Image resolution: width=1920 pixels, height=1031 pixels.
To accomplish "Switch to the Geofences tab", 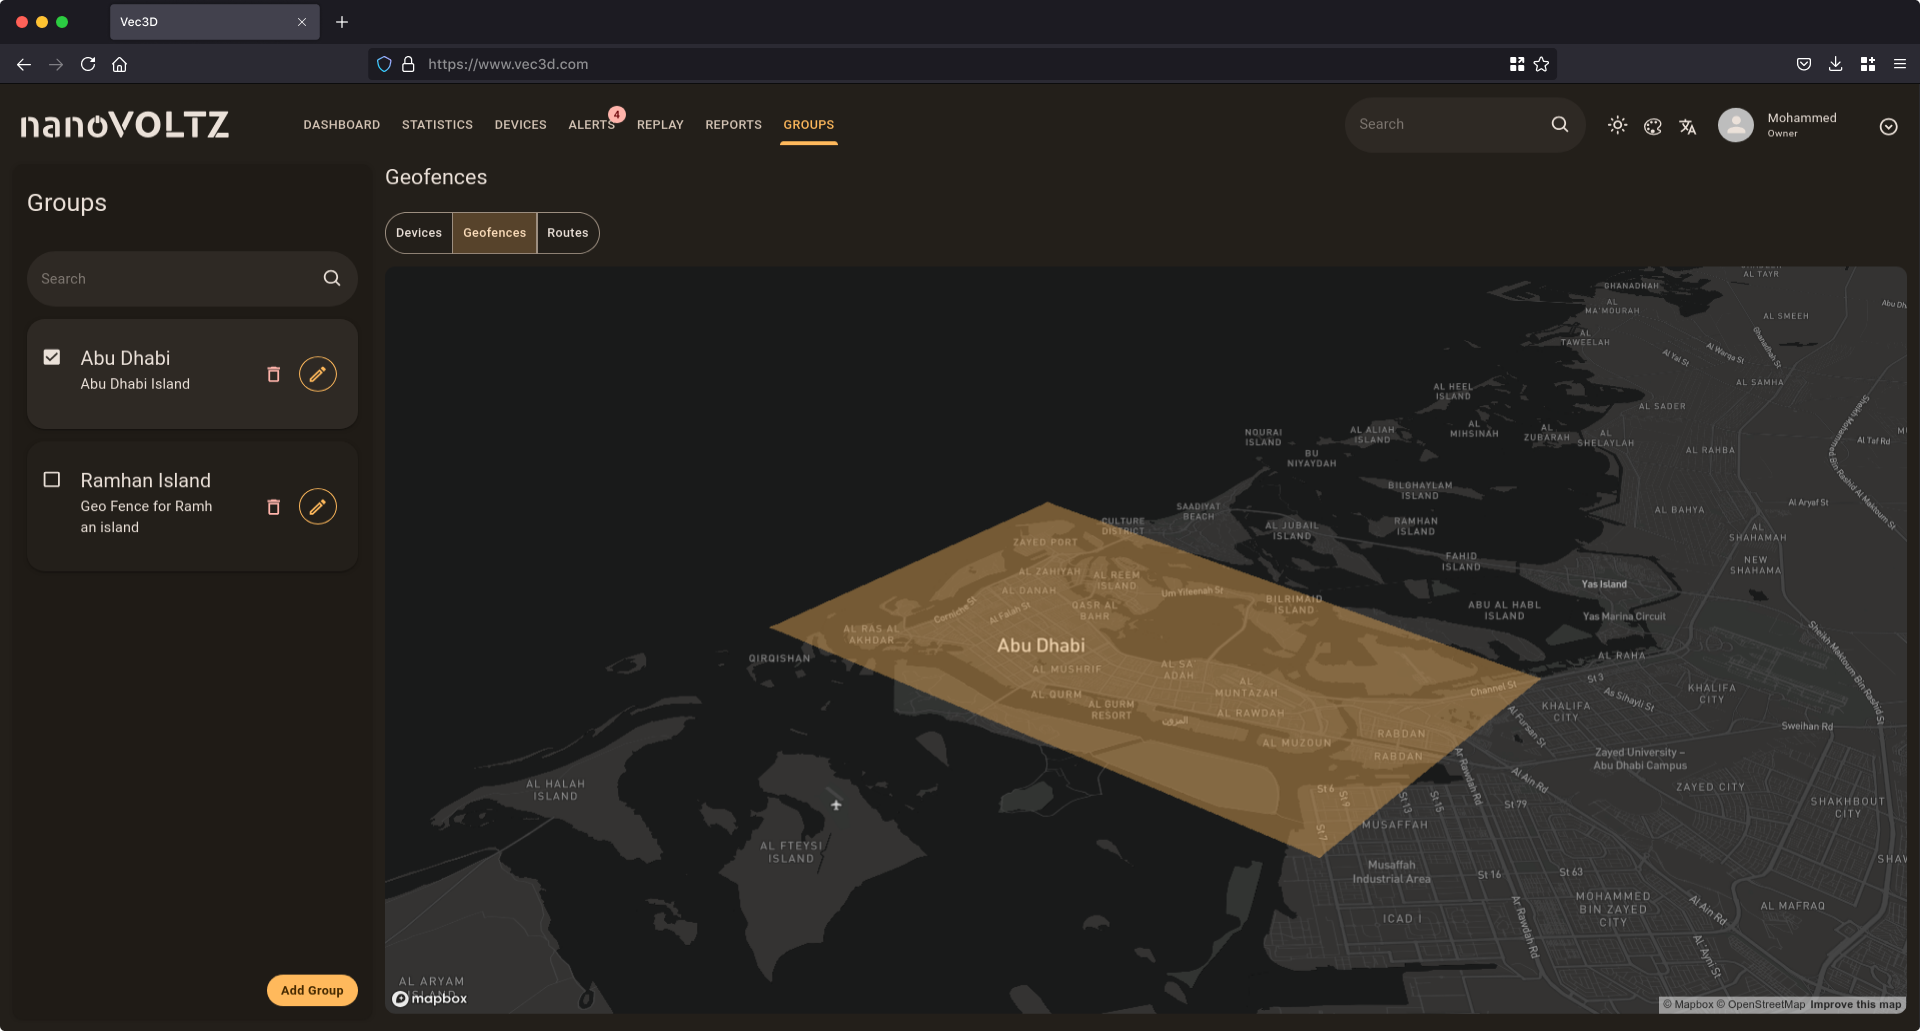I will (x=494, y=233).
